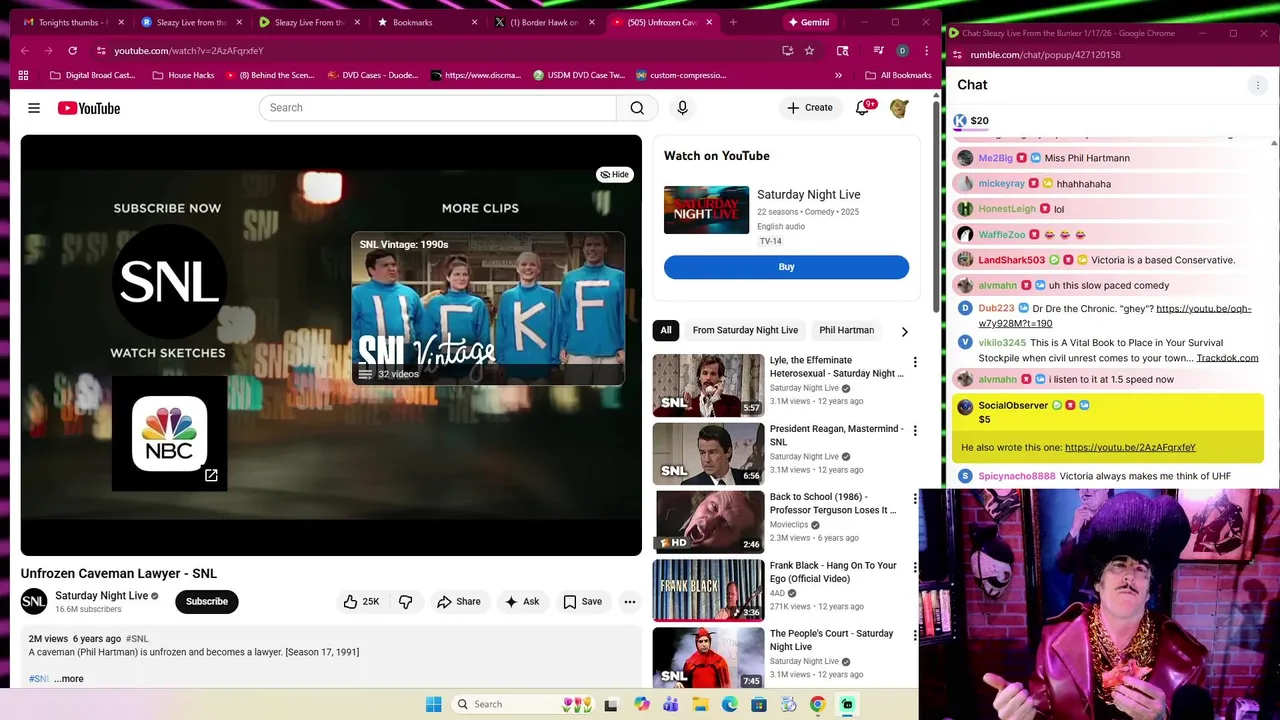
Task: Like the Unfrozen Caveman Lawyer video
Action: tap(361, 601)
